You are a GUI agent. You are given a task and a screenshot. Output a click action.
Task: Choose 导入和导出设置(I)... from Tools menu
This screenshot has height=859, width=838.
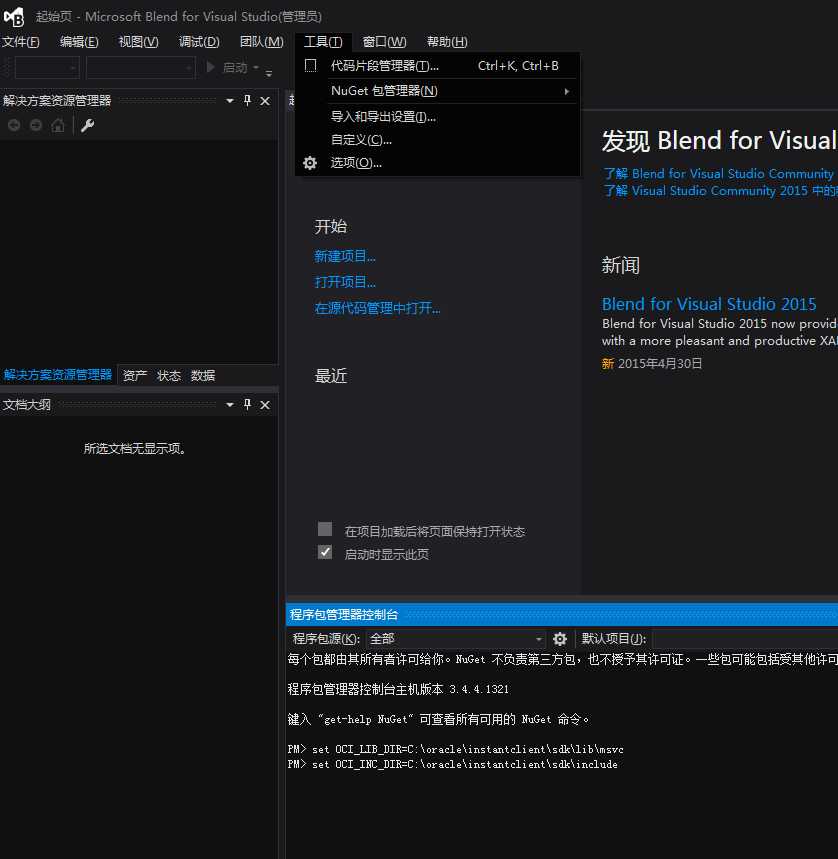(x=438, y=117)
